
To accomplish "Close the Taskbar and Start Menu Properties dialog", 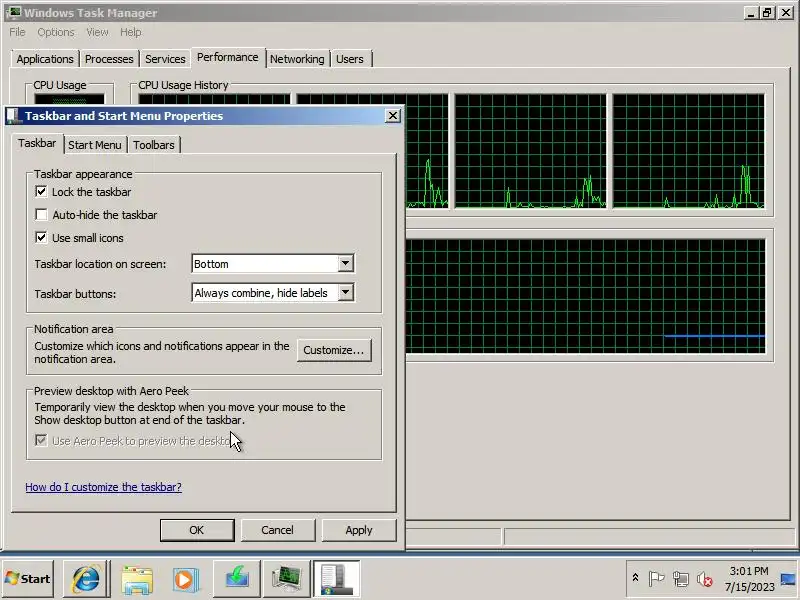I will click(392, 116).
